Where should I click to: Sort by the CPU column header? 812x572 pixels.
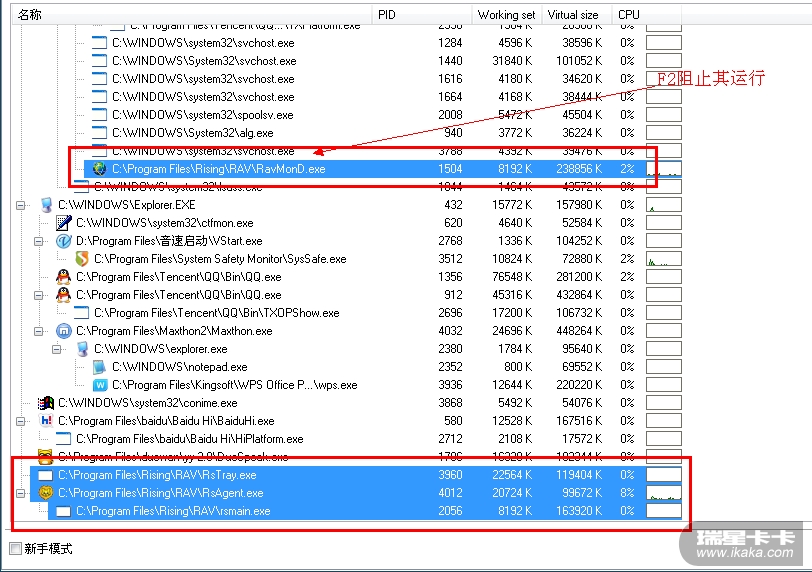pos(646,14)
